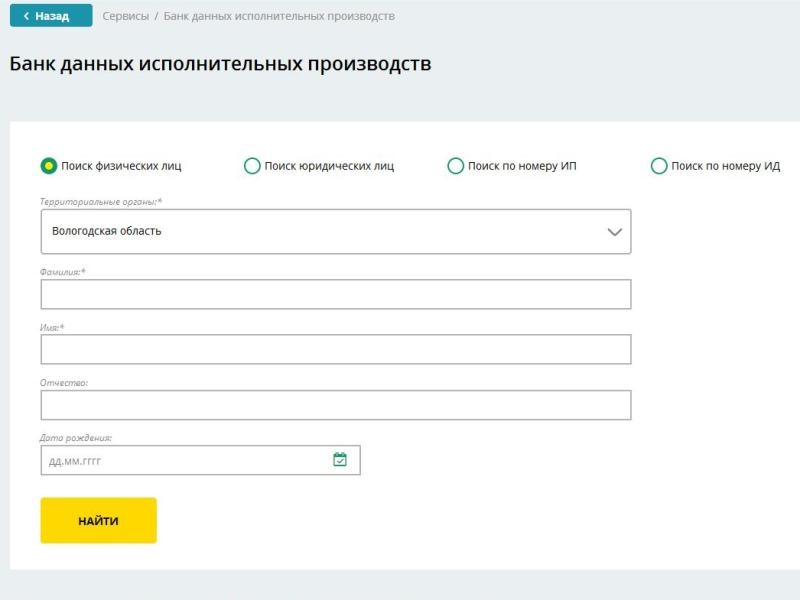Open the calendar picker for birth date

coord(340,460)
